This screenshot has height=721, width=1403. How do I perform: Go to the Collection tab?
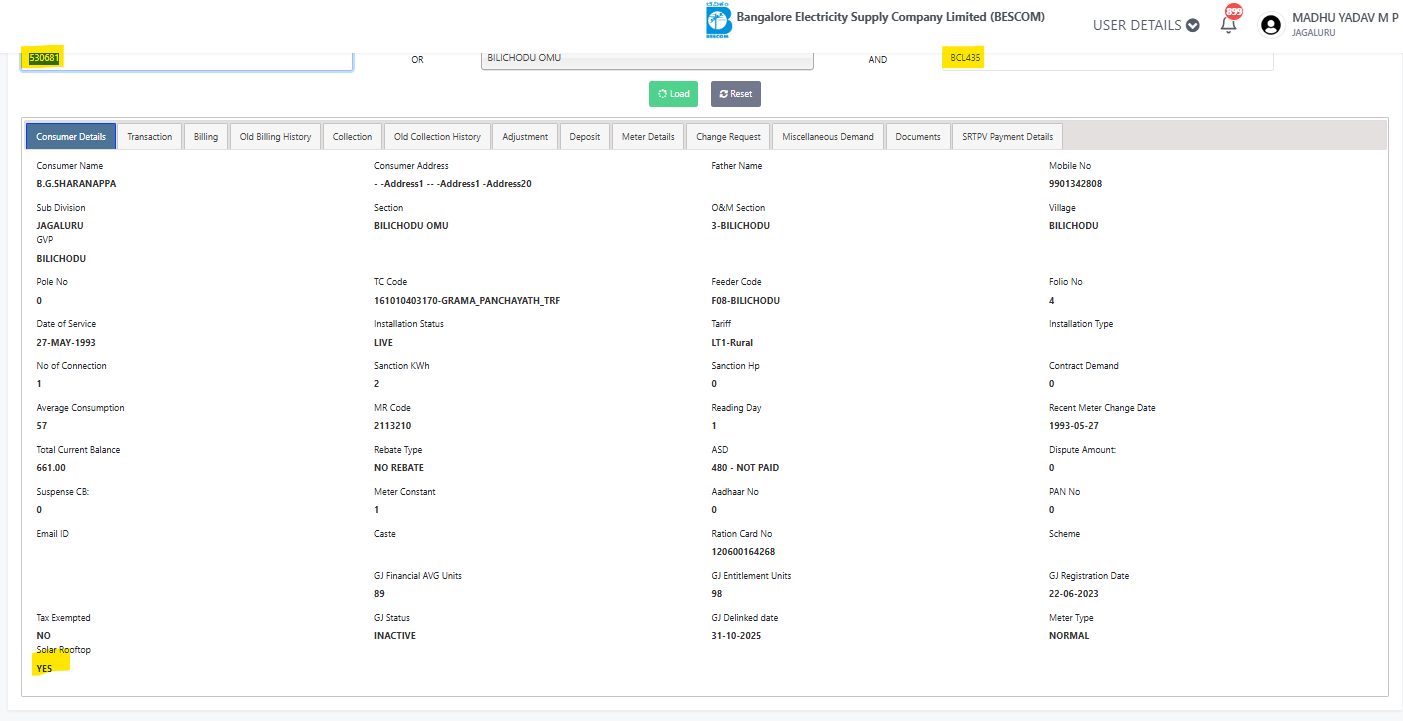(x=352, y=137)
